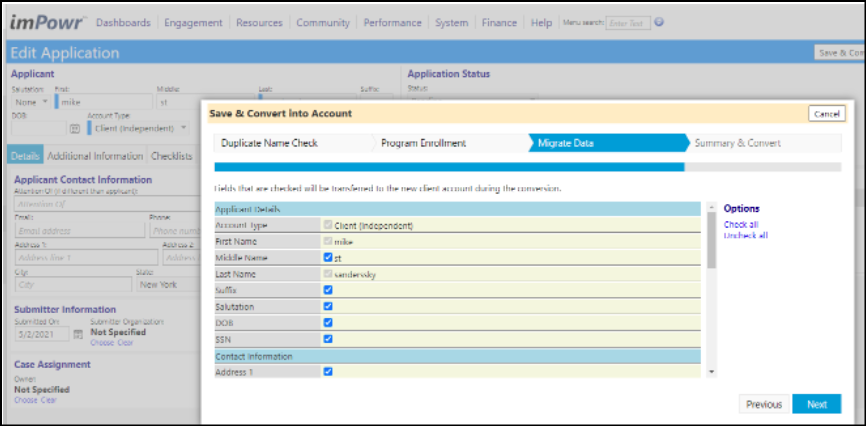Image resolution: width=866 pixels, height=426 pixels.
Task: Click the Contact Information section header
Action: [457, 356]
